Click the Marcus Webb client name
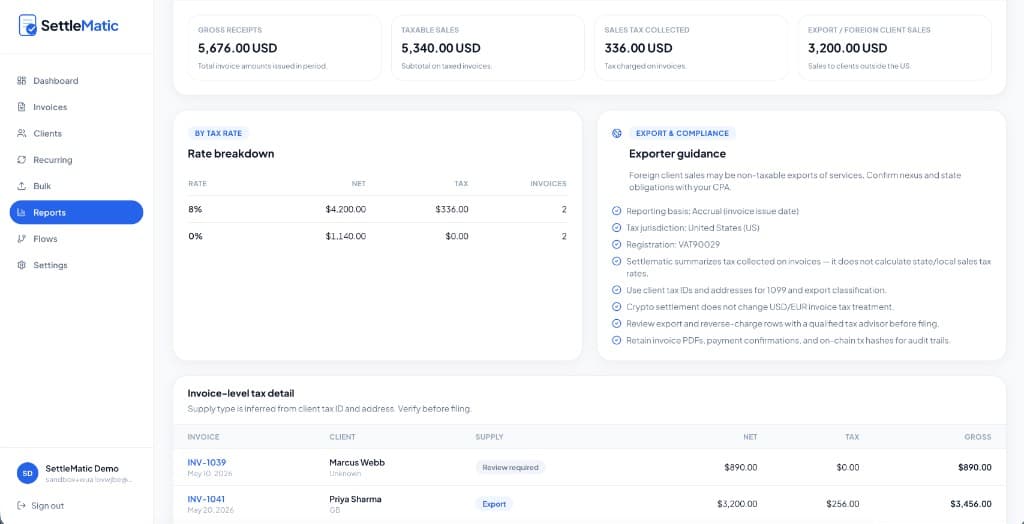The width and height of the screenshot is (1024, 524). click(357, 463)
